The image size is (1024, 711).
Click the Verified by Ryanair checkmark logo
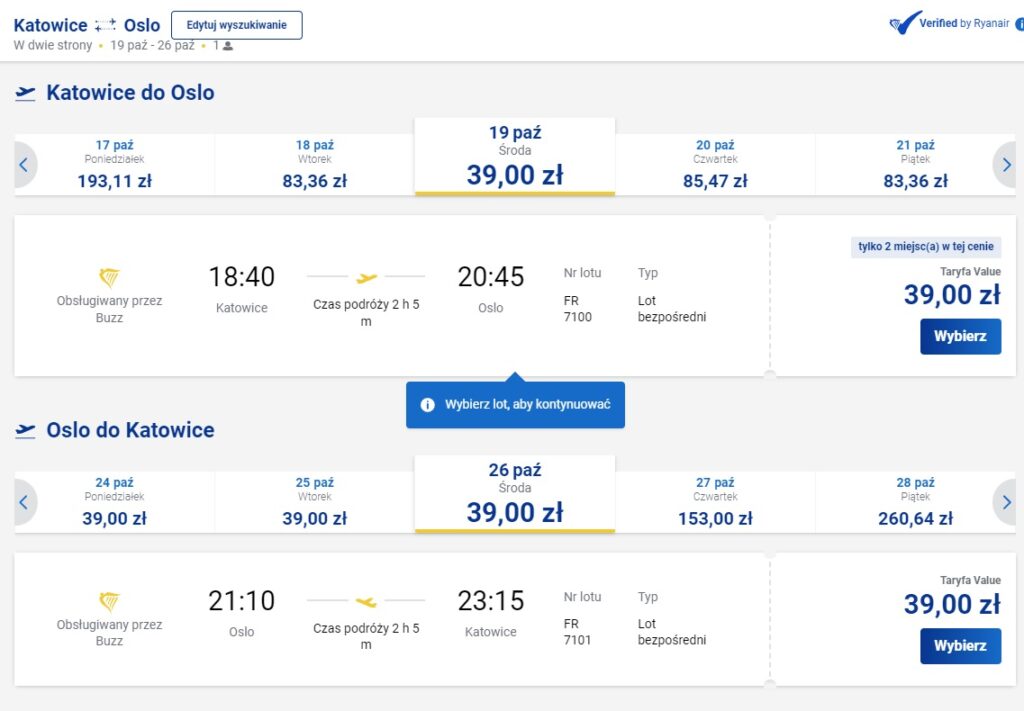904,24
